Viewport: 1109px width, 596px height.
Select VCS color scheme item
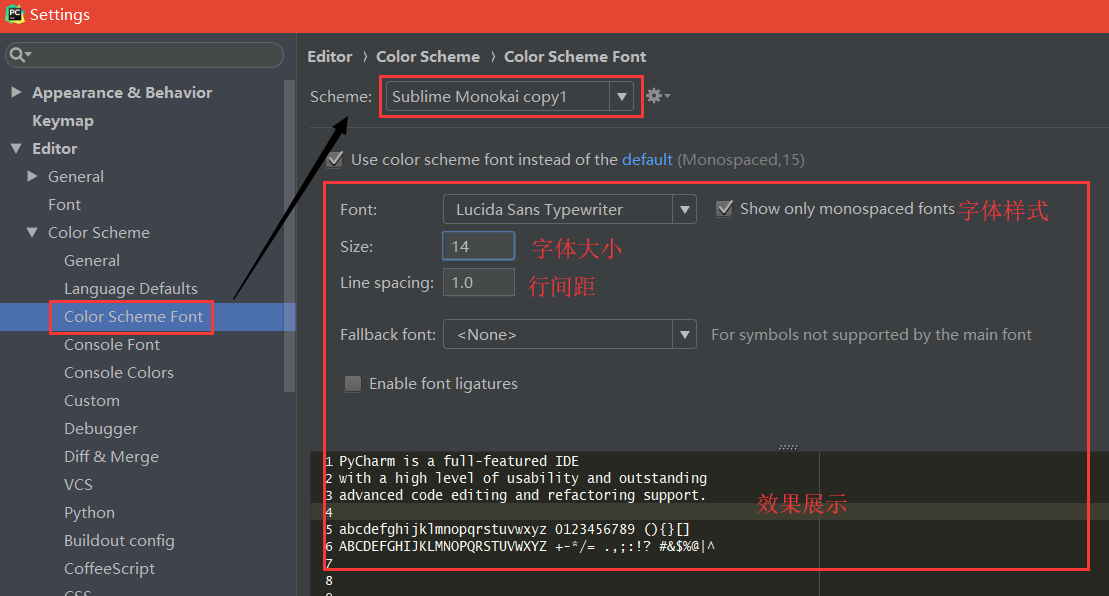point(79,485)
